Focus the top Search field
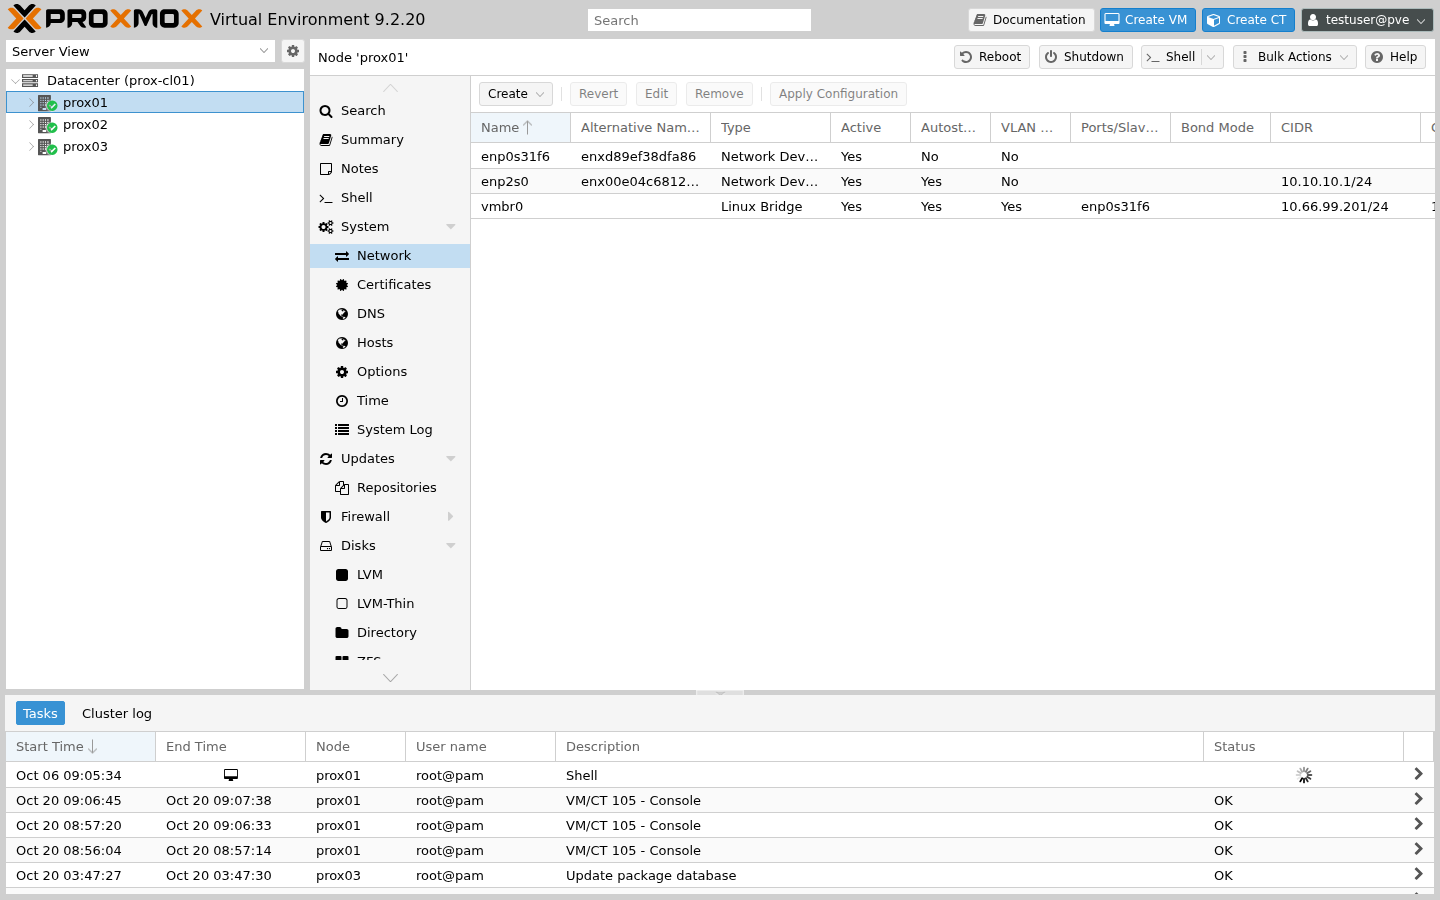The image size is (1440, 900). click(x=699, y=20)
